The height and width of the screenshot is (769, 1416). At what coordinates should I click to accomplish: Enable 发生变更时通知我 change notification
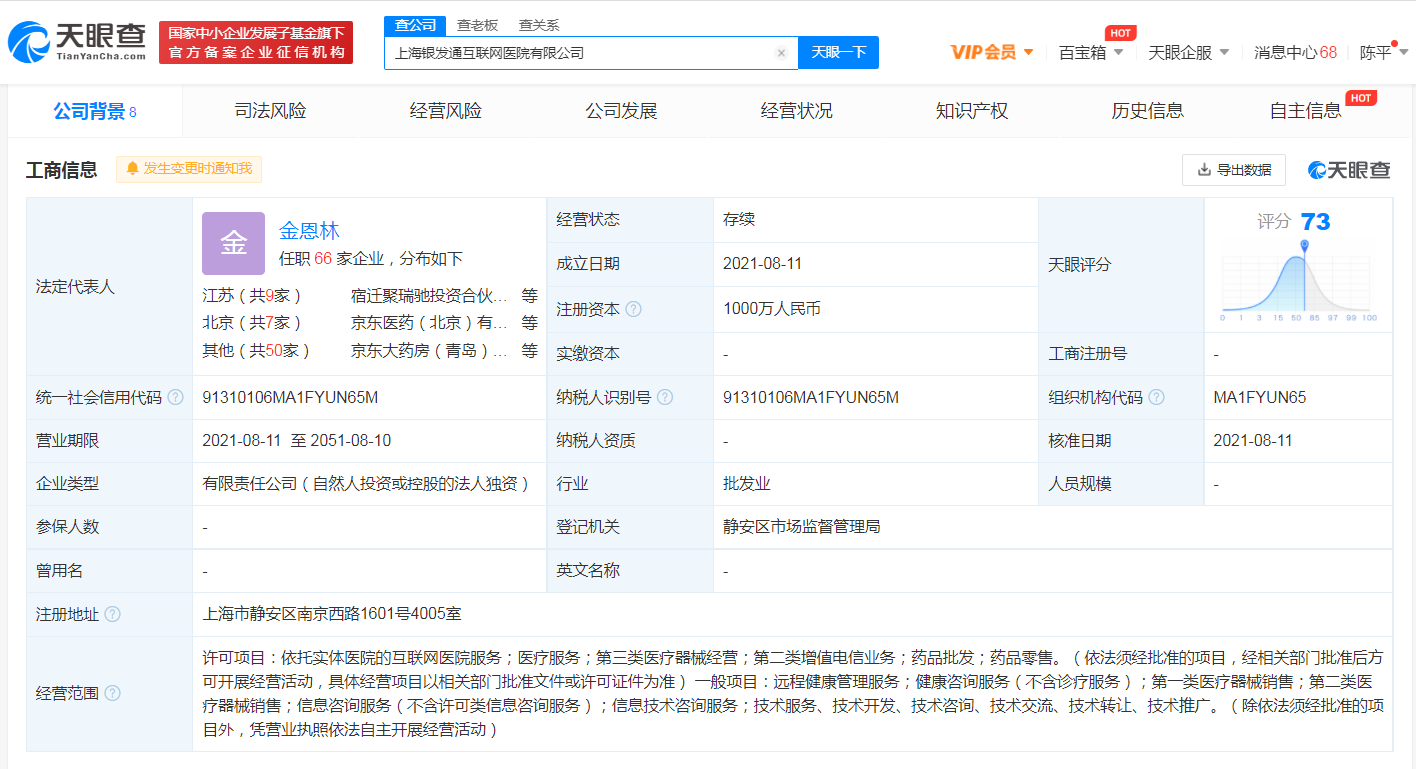pyautogui.click(x=189, y=169)
